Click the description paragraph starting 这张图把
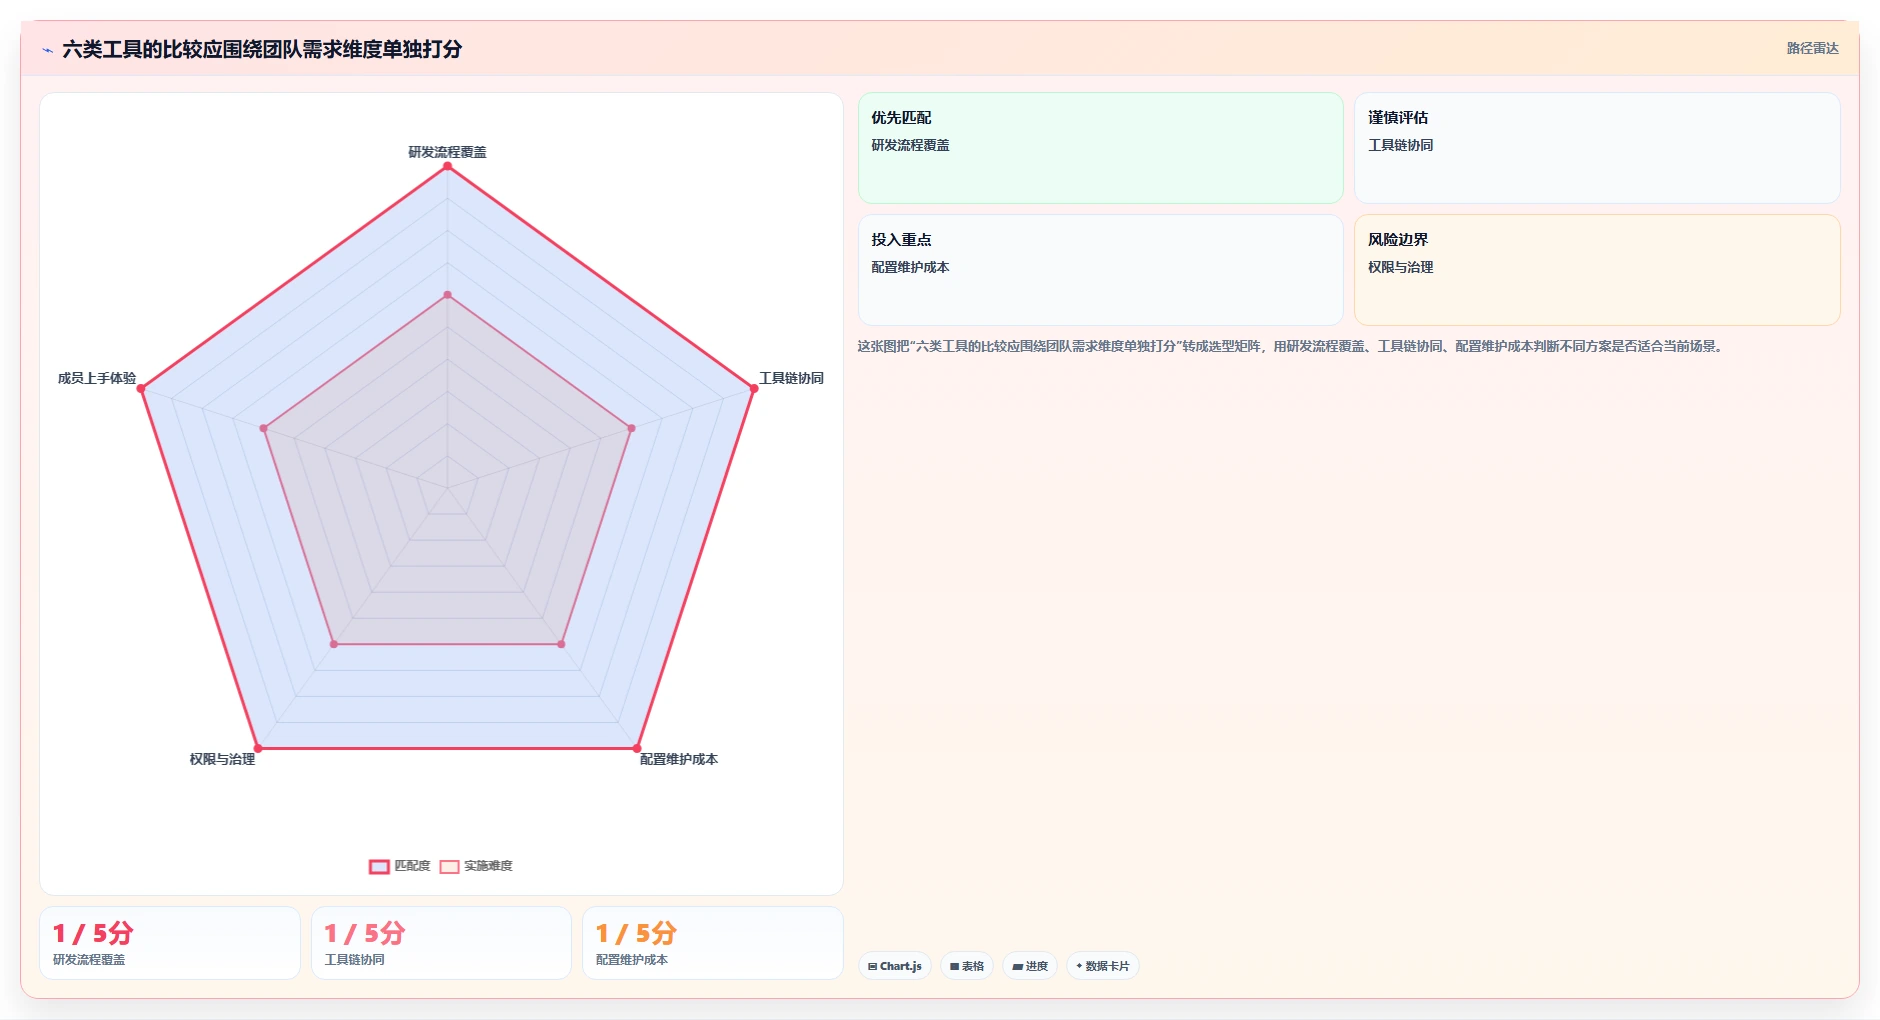Screen dimensions: 1880x1020 (x=1292, y=346)
